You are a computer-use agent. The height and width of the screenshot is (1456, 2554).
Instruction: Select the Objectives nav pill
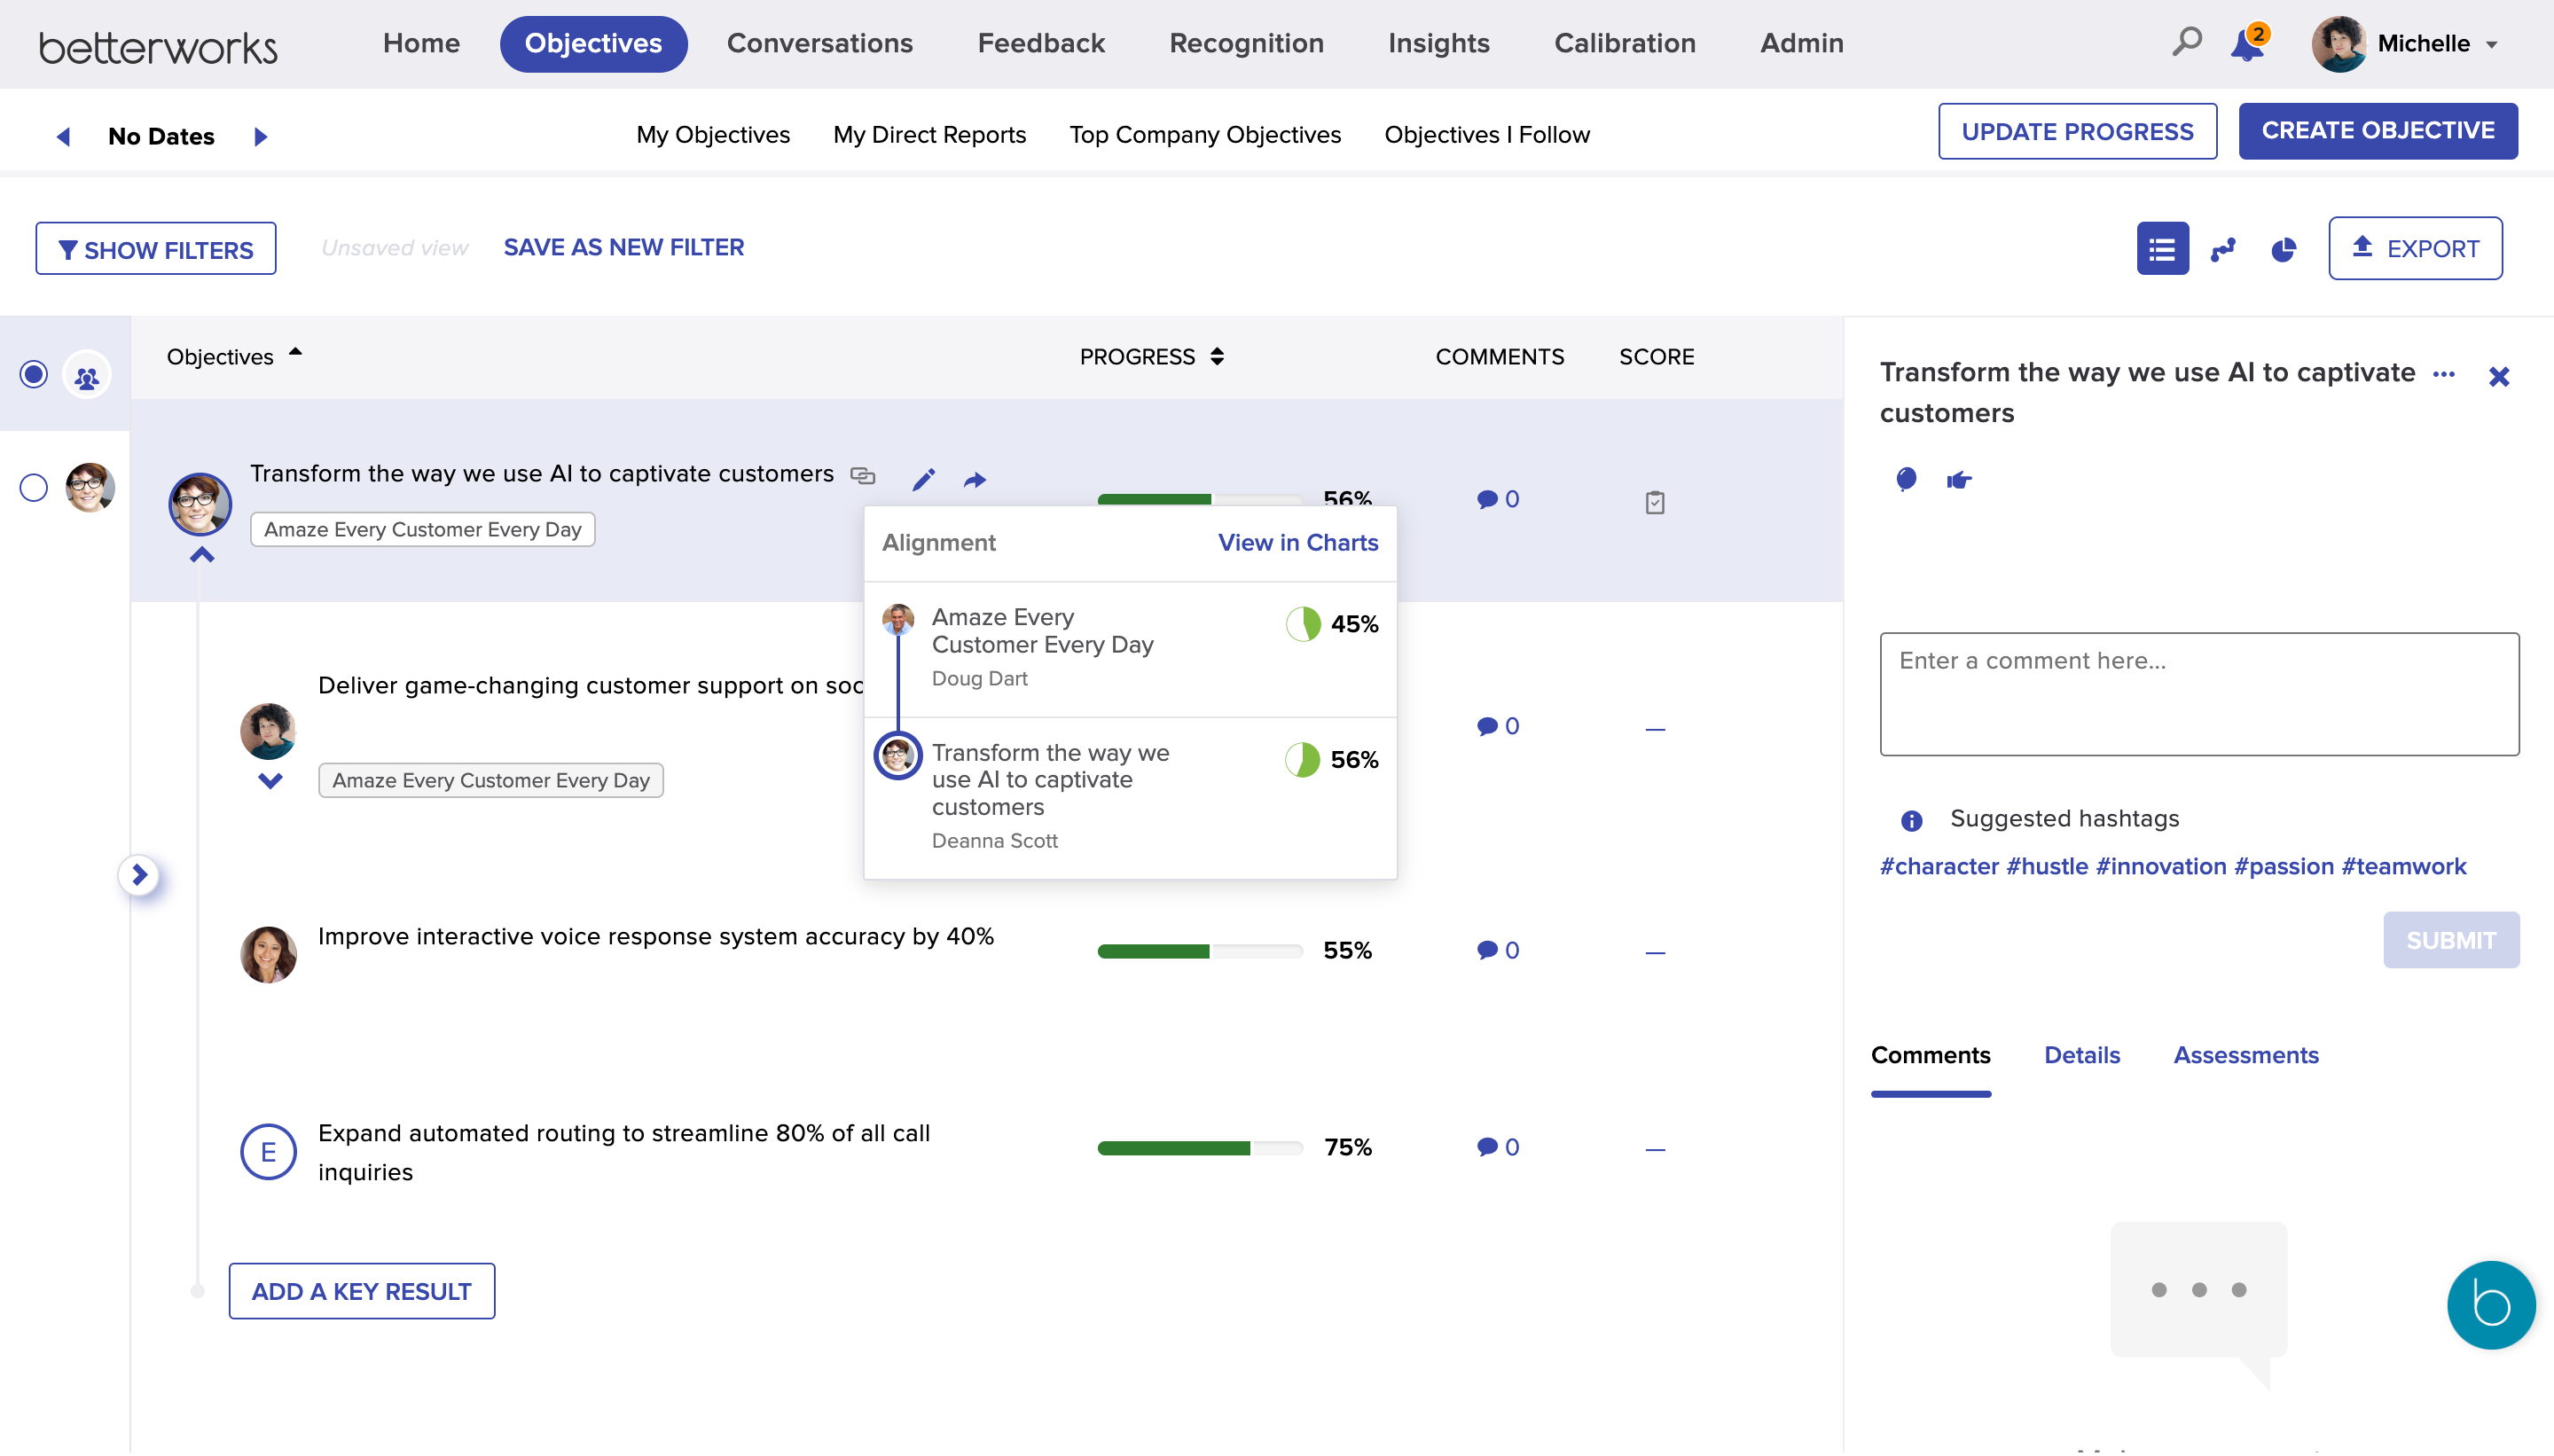(593, 44)
